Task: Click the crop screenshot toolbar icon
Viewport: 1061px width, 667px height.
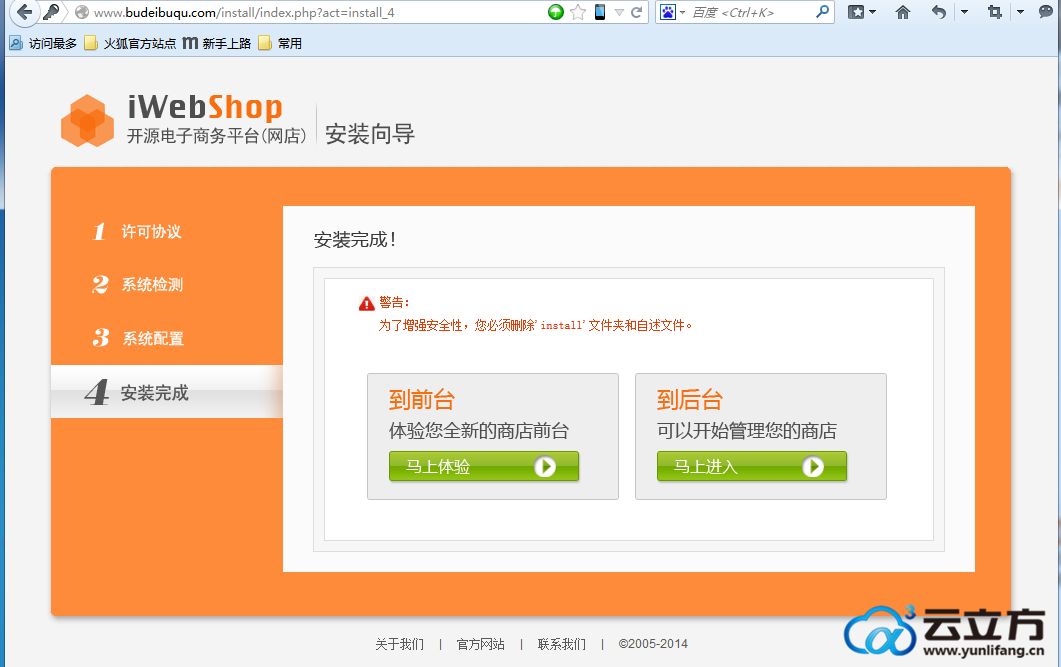Action: point(995,12)
